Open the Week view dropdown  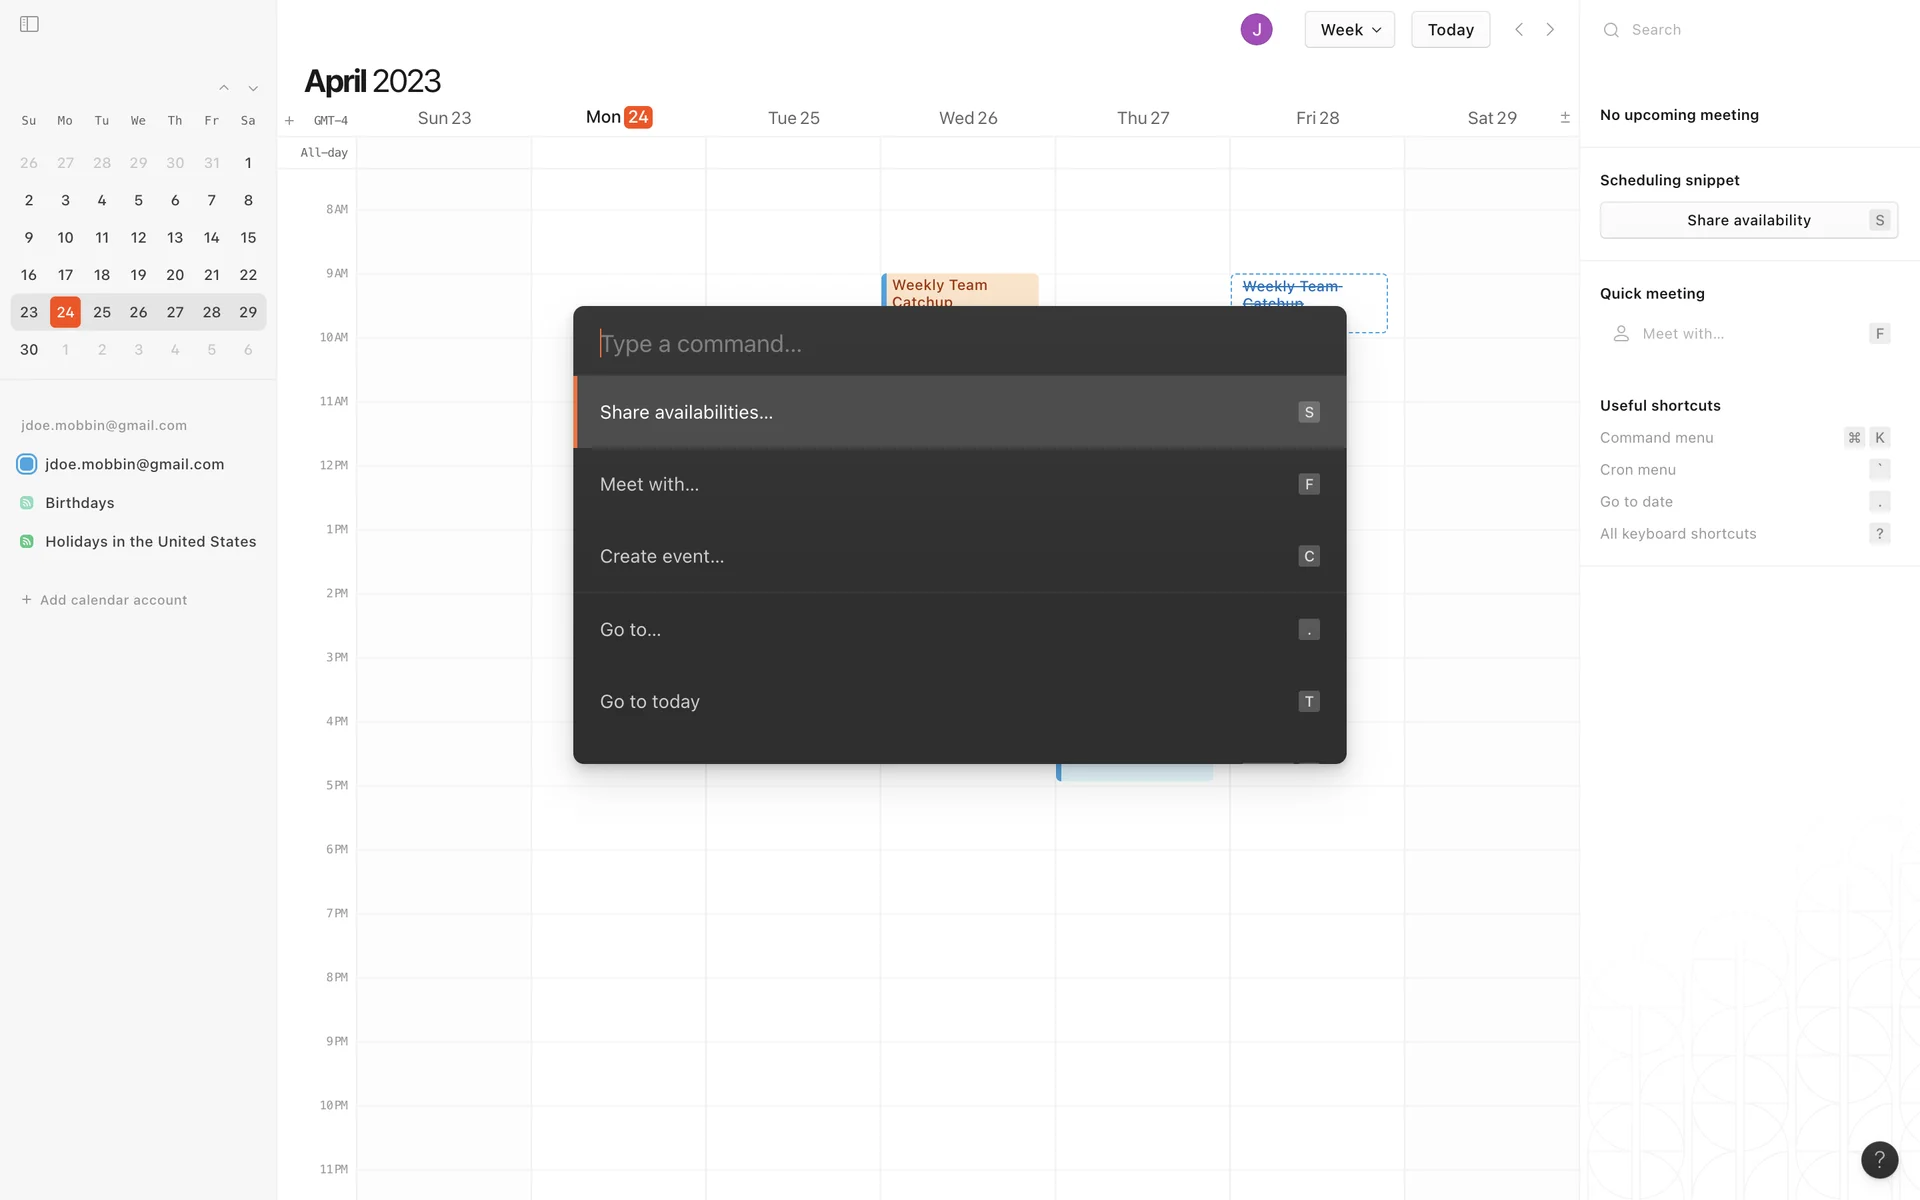click(x=1349, y=29)
